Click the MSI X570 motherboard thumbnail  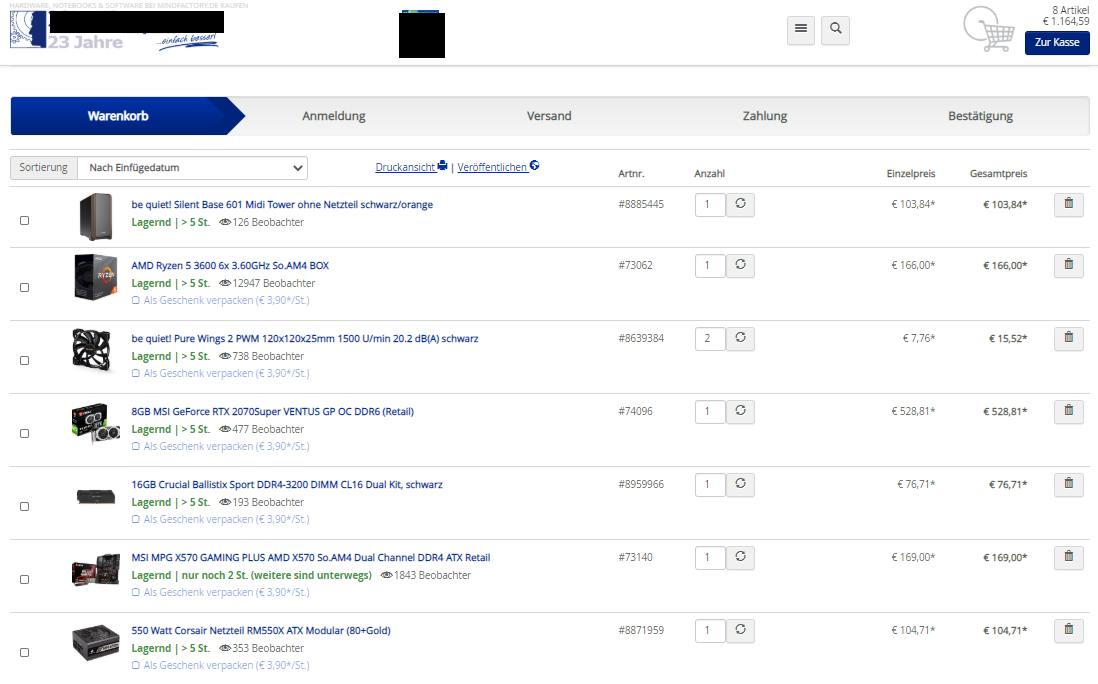point(96,569)
